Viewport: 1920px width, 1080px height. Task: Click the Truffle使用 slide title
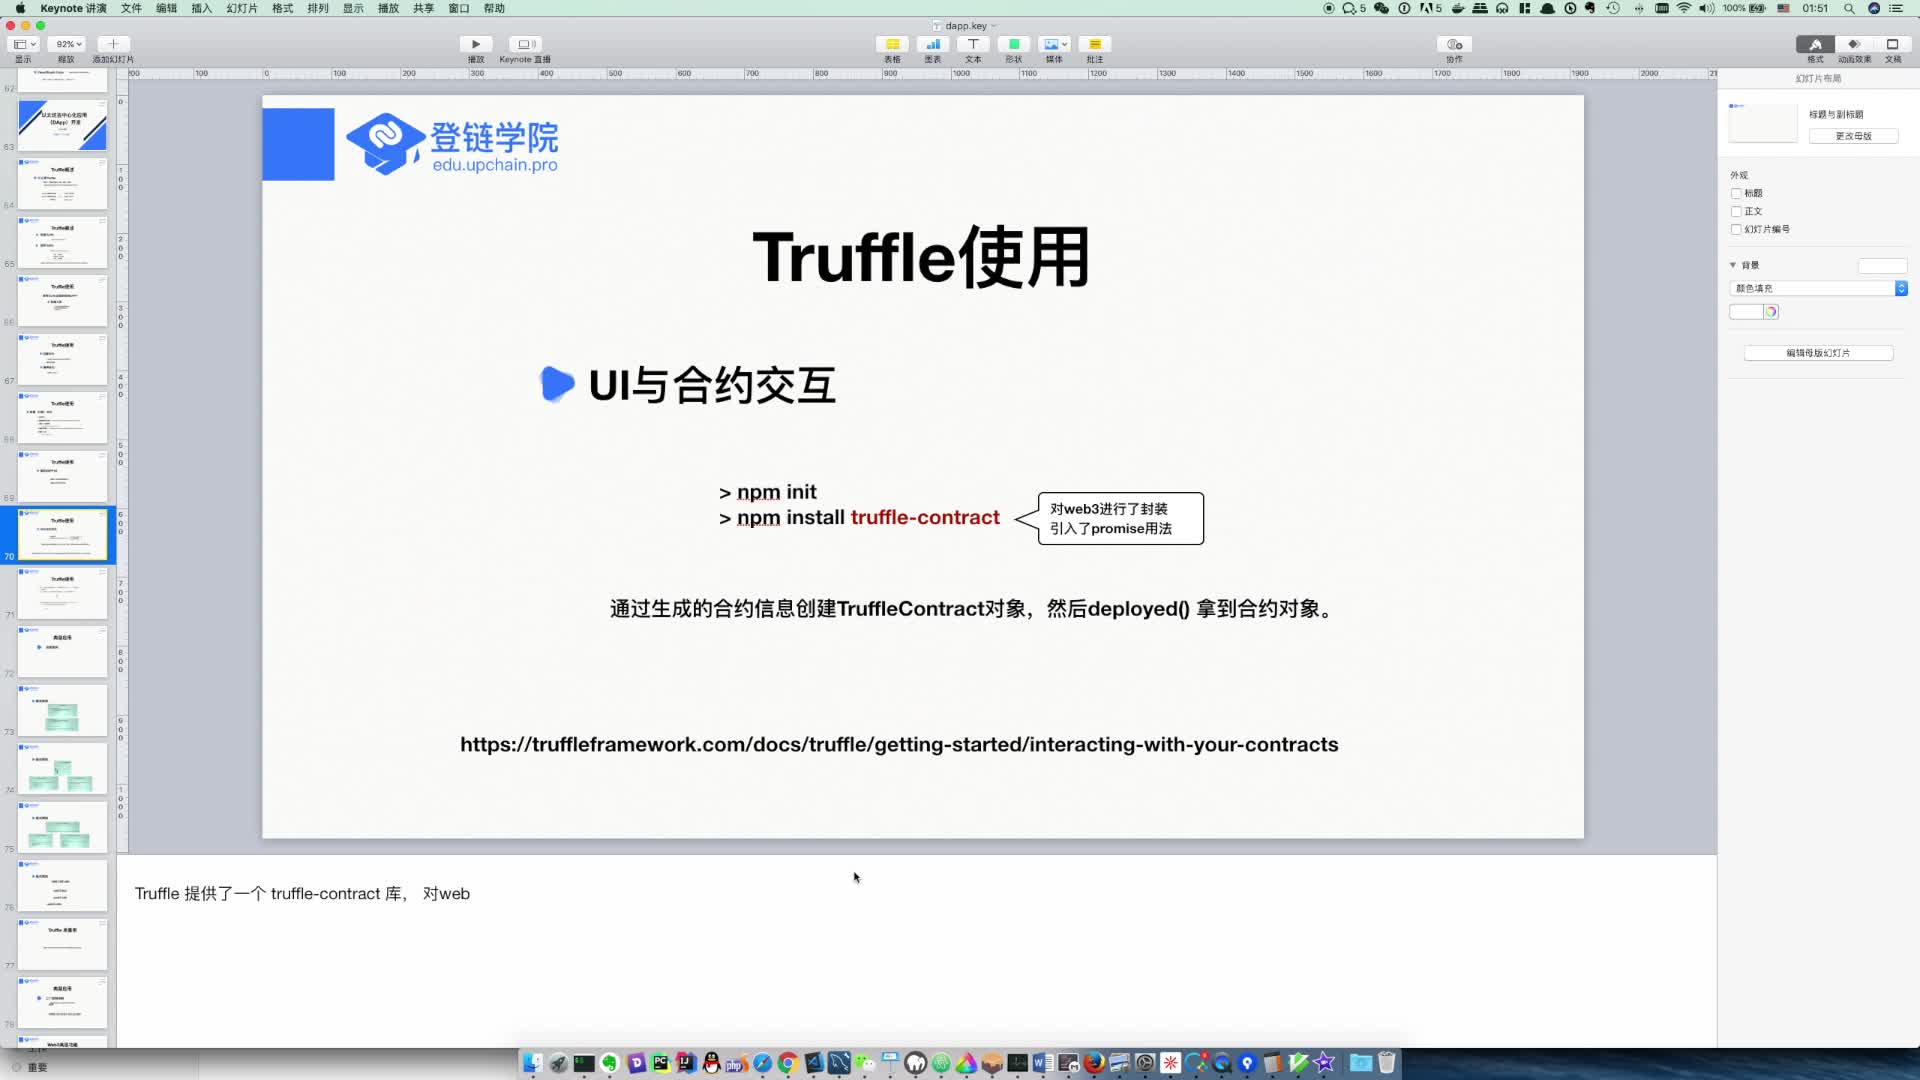921,257
